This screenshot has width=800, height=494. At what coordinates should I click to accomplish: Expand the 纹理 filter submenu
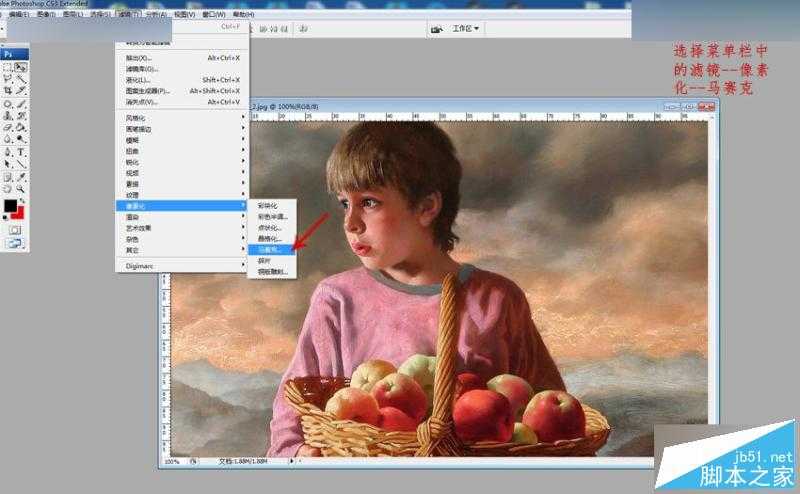point(182,195)
